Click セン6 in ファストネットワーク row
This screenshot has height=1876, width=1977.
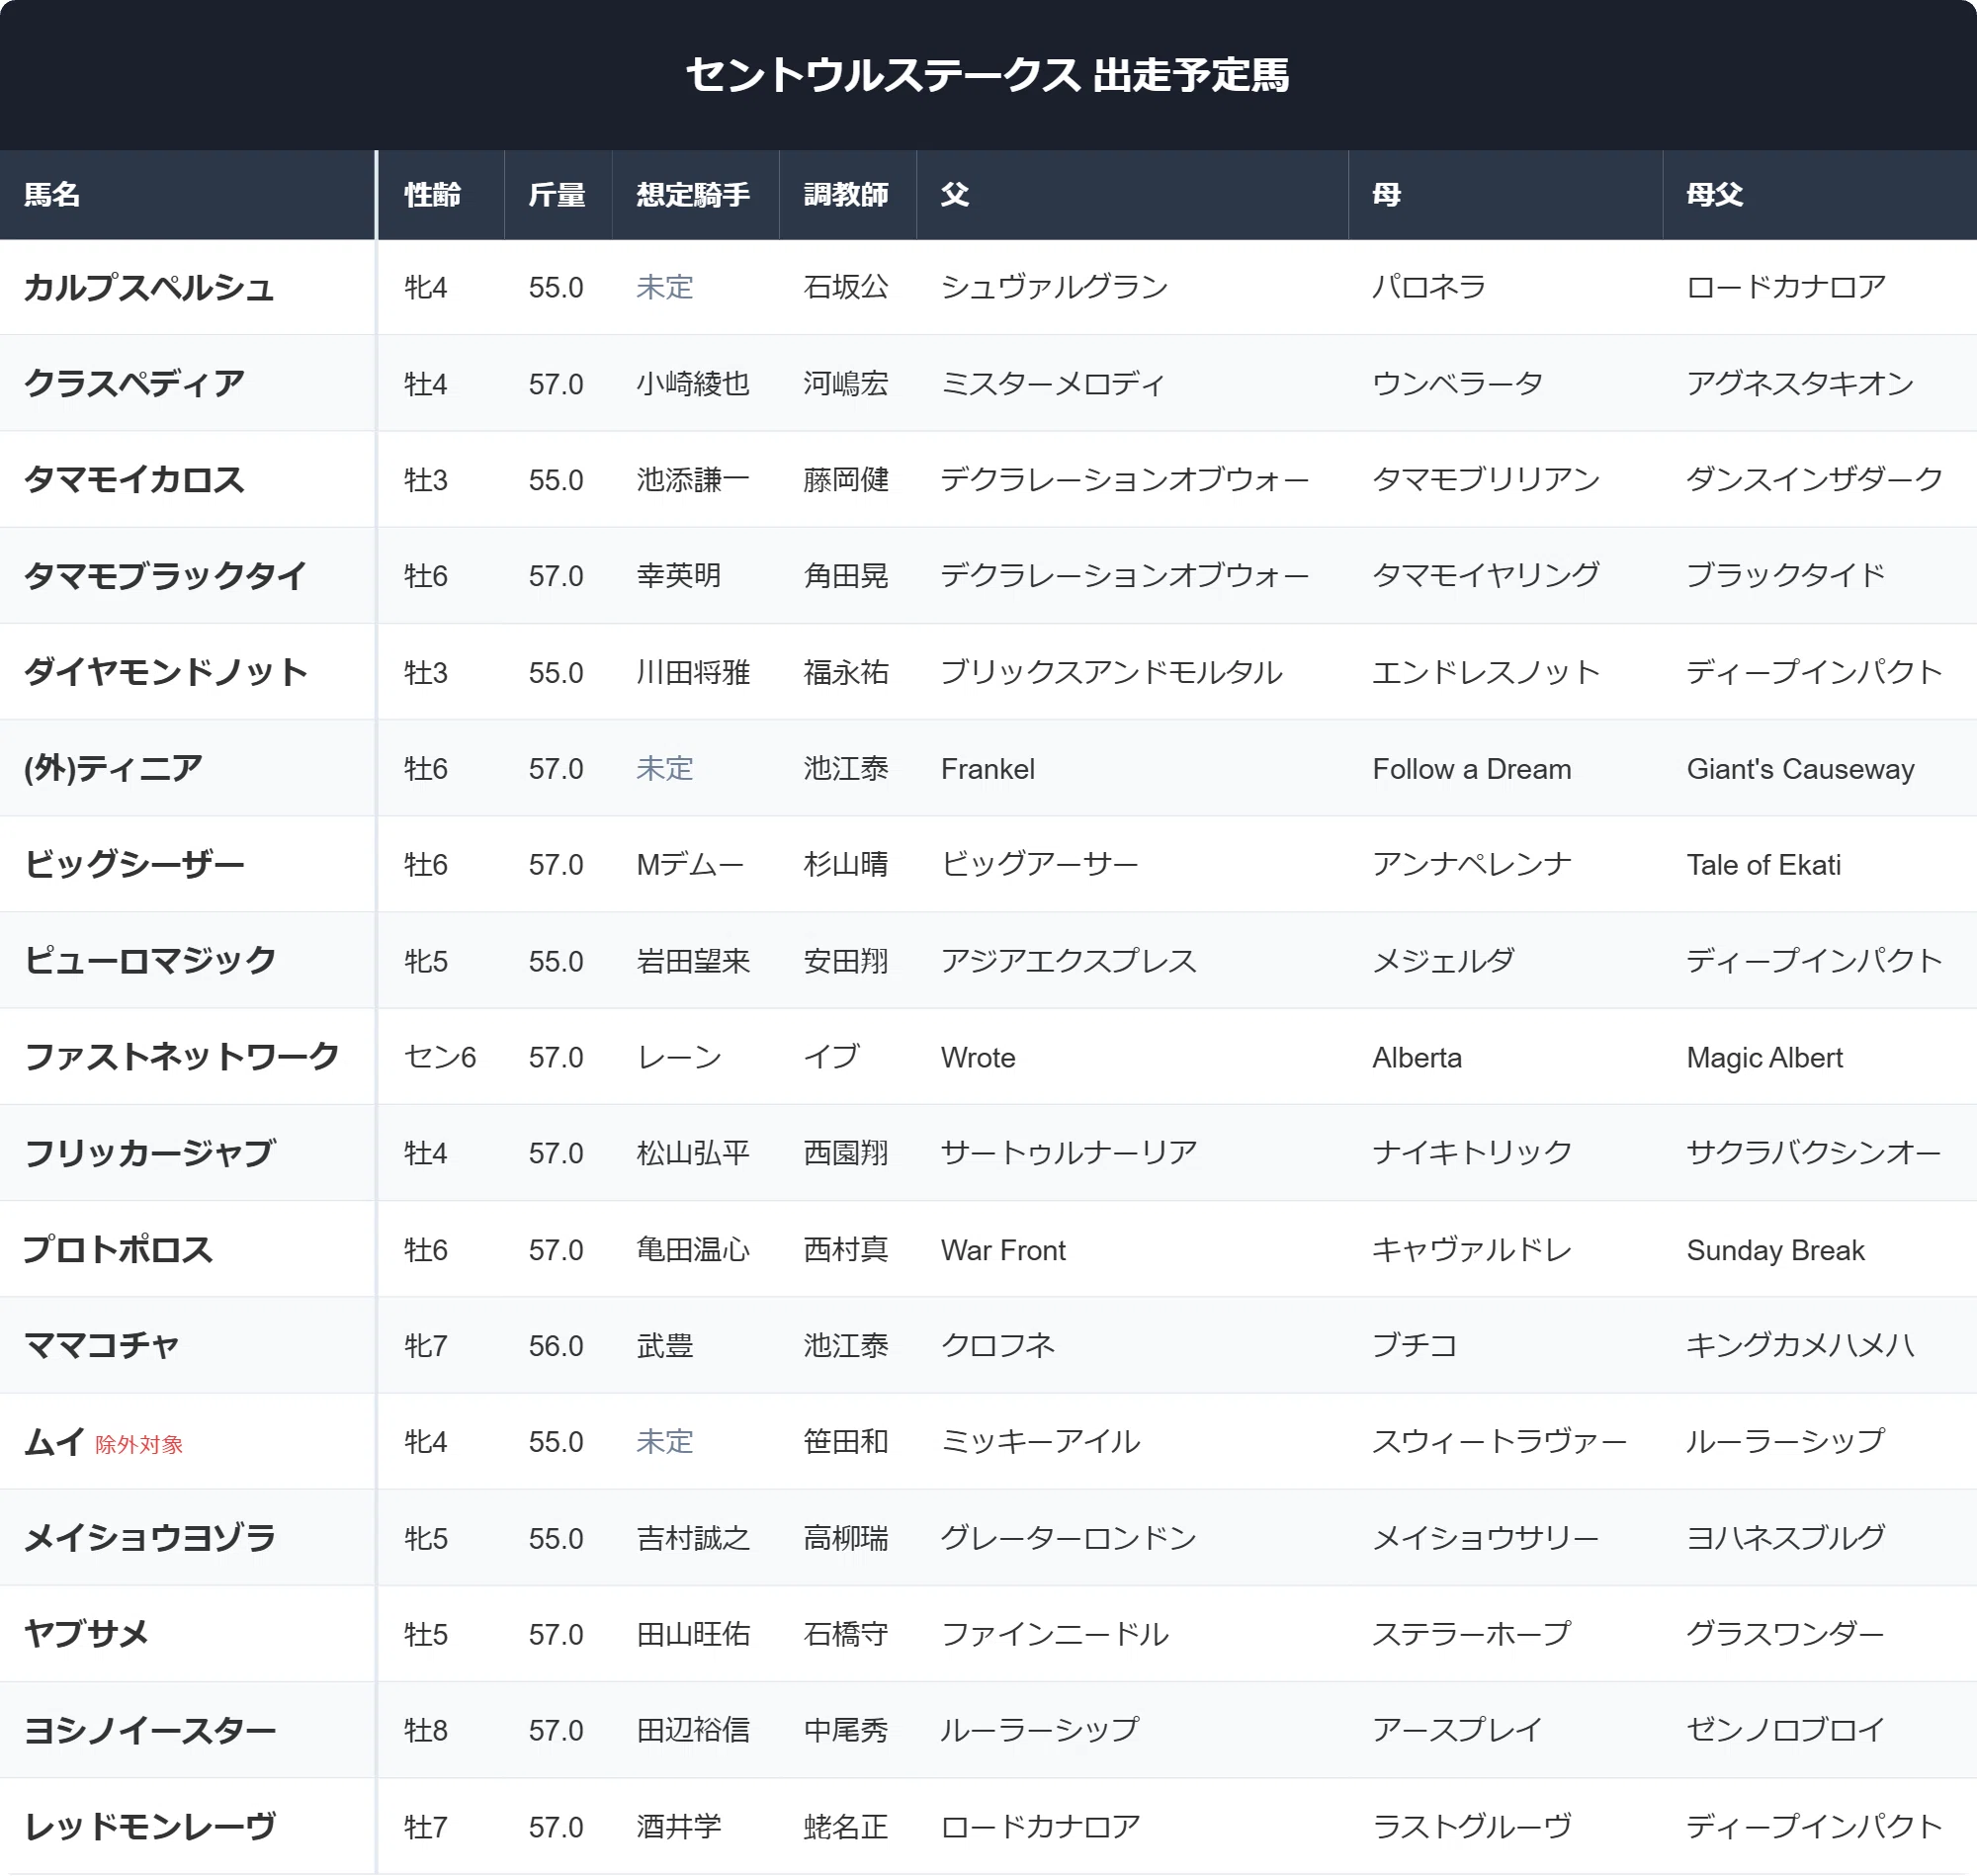[440, 1057]
